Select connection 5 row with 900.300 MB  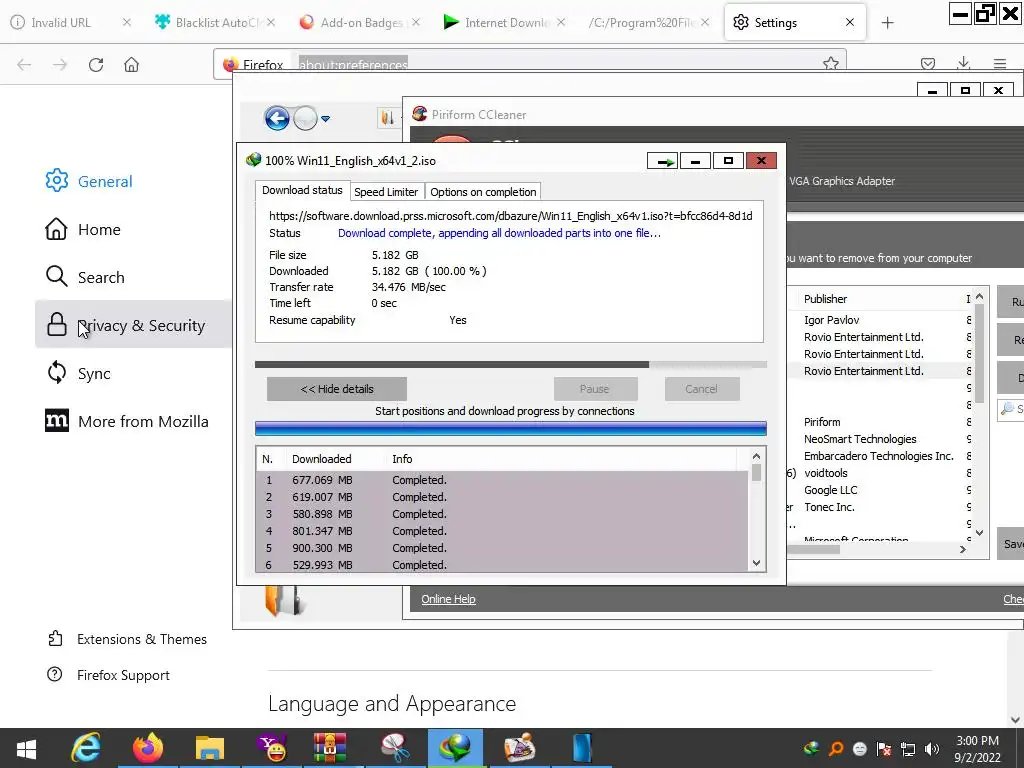(x=502, y=548)
